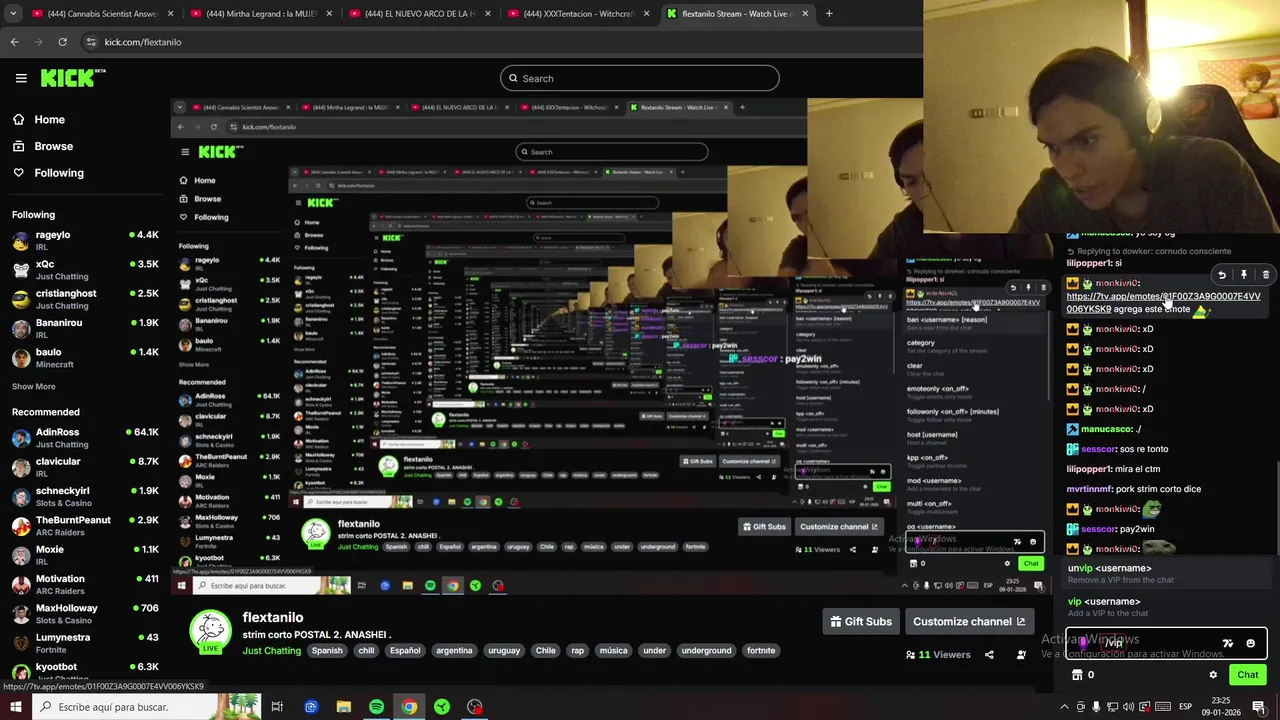Screen dimensions: 1280x720
Task: Open cristianghost channel in Following list
Action: [x=85, y=299]
